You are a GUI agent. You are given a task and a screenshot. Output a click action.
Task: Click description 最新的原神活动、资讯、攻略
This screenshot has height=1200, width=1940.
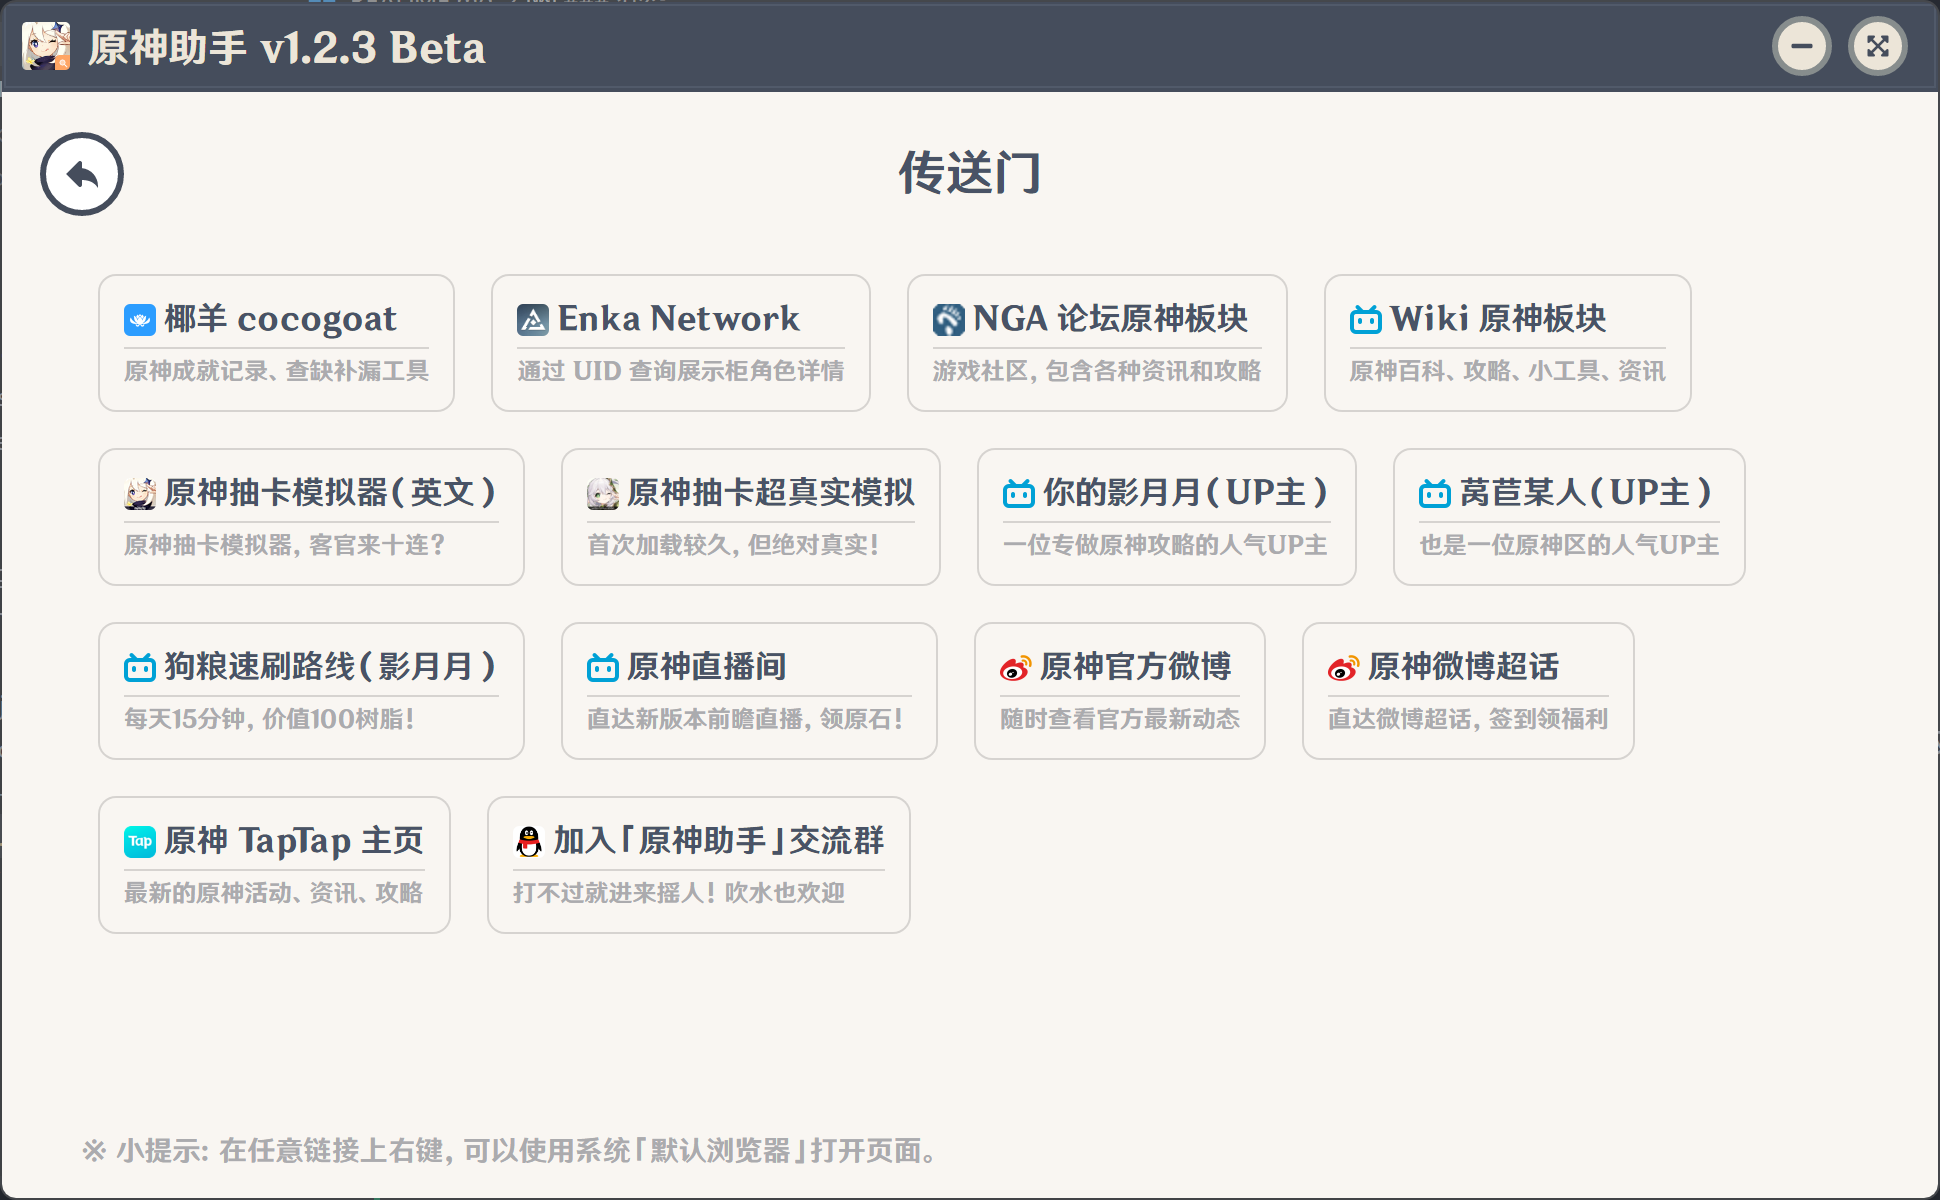click(x=273, y=893)
